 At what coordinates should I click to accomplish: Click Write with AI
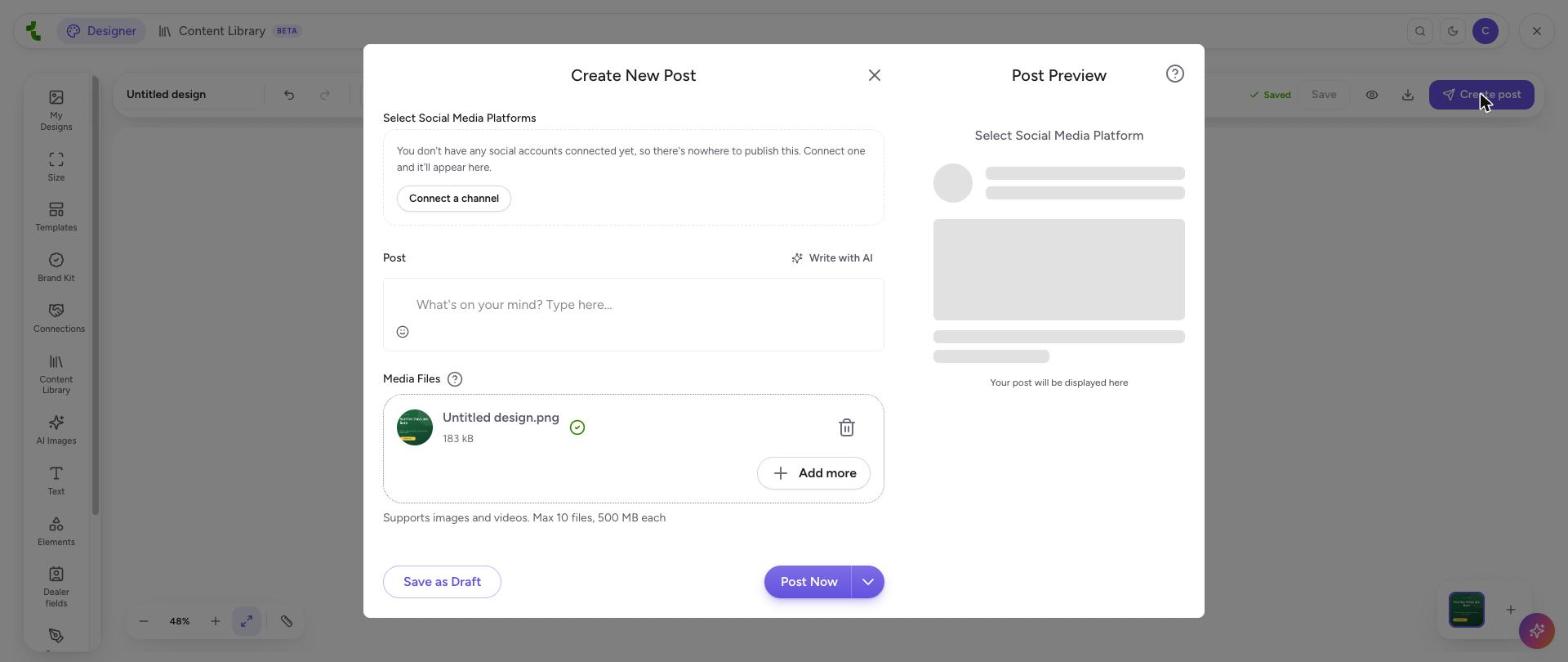(x=832, y=258)
